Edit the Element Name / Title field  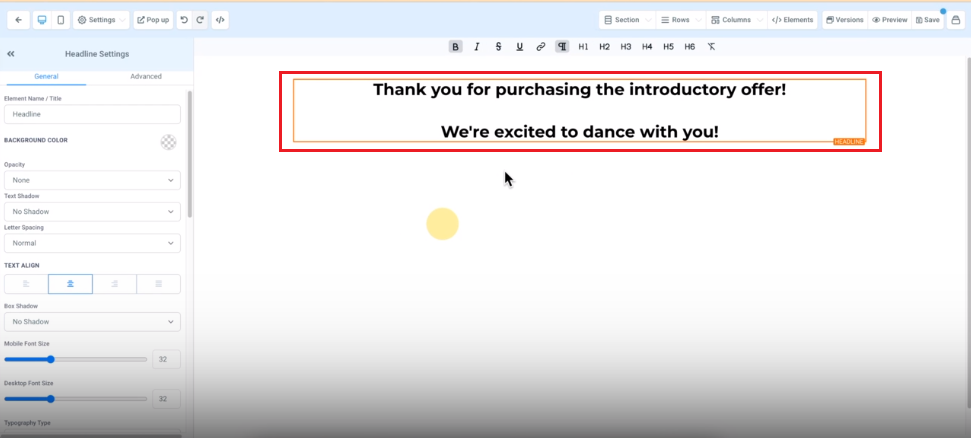pyautogui.click(x=92, y=114)
